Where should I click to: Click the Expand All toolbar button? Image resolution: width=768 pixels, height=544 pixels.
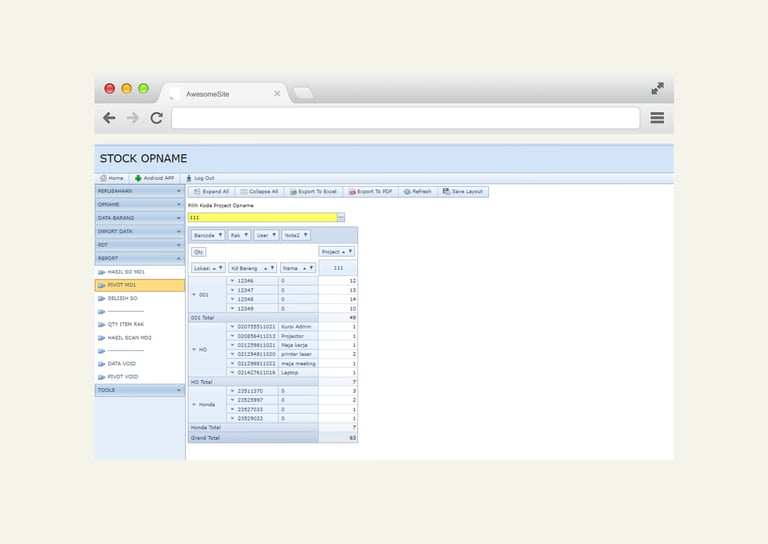click(212, 191)
